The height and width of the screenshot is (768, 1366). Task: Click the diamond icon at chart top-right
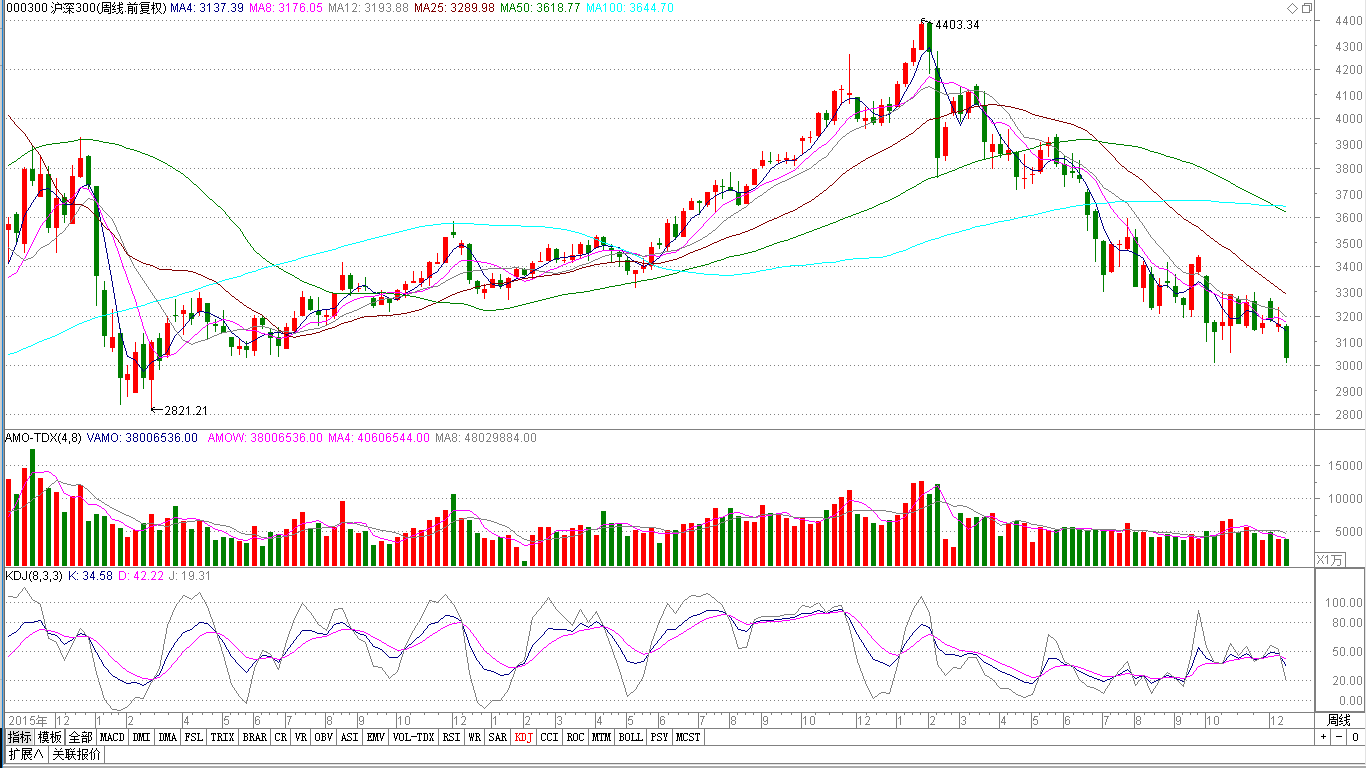[x=1291, y=8]
